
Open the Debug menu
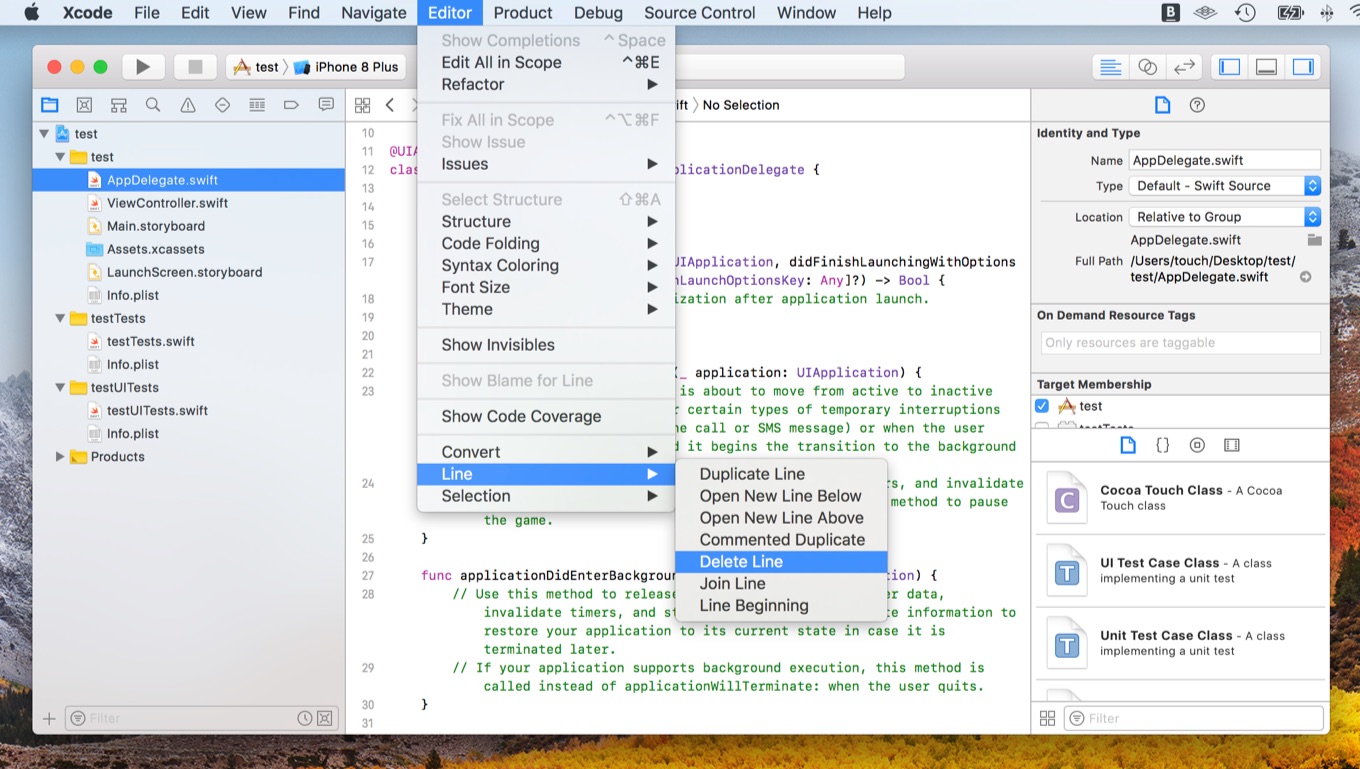[598, 13]
